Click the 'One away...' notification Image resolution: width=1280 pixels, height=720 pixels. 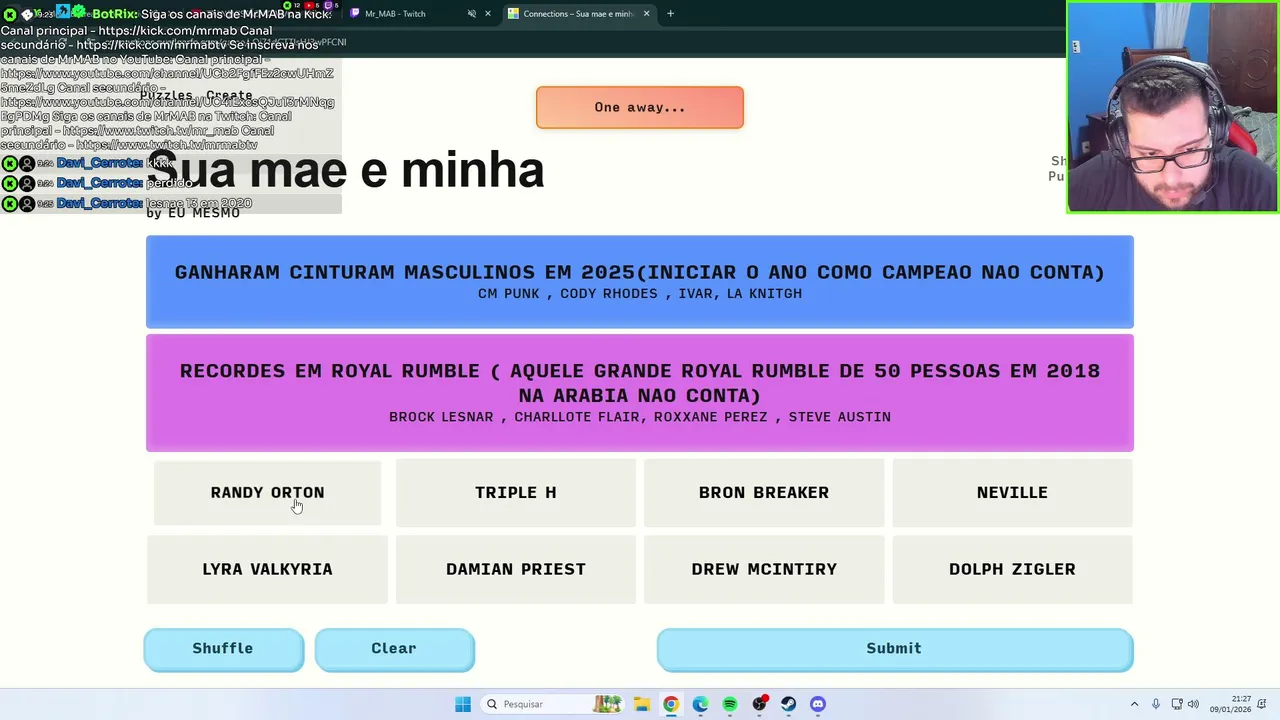coord(640,107)
